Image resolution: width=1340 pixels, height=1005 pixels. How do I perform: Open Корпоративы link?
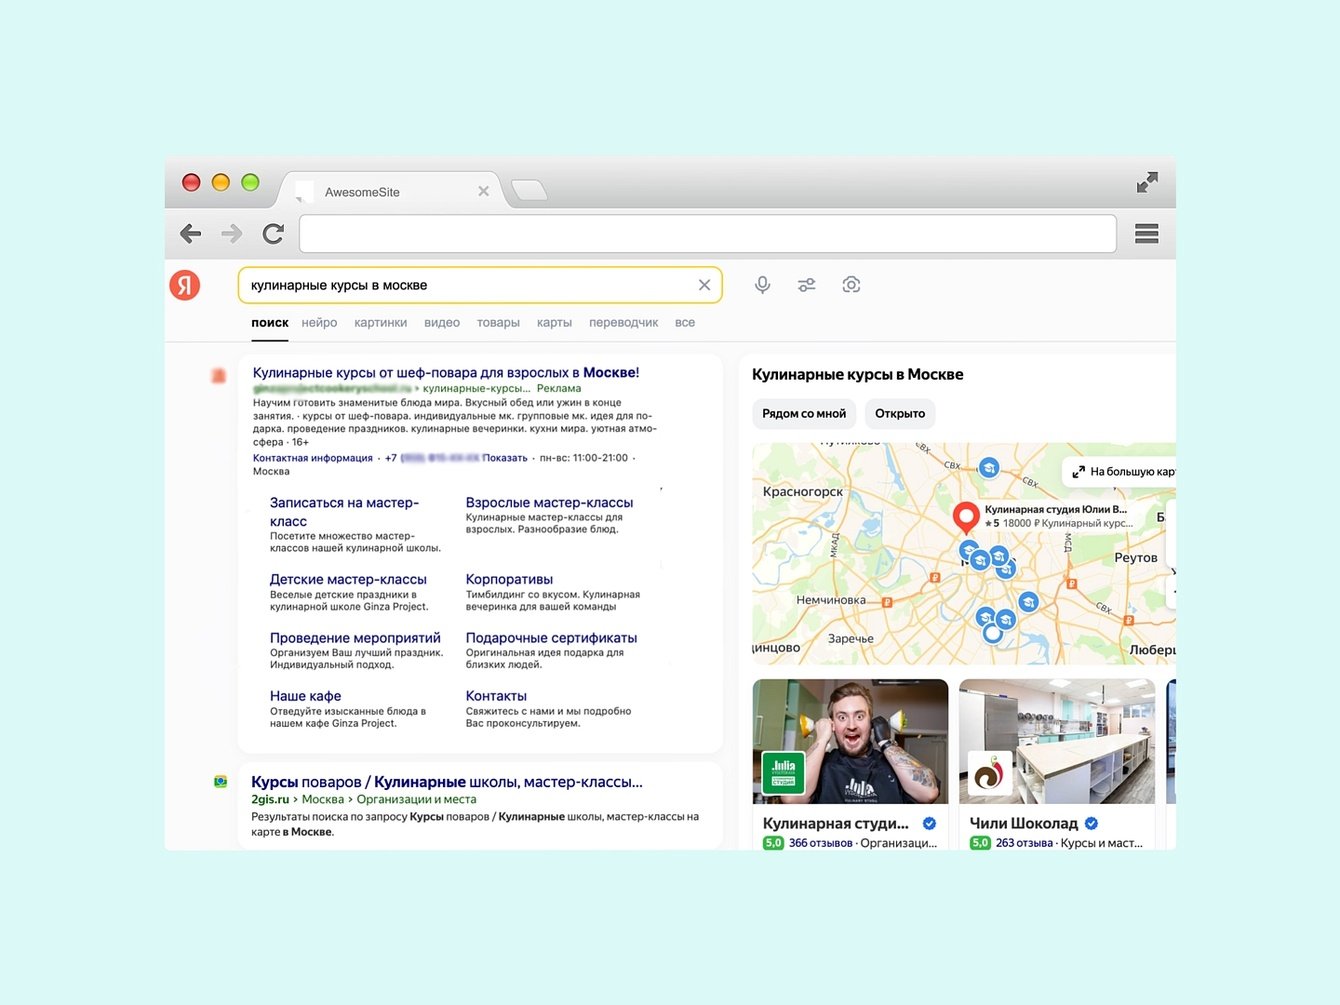point(509,579)
